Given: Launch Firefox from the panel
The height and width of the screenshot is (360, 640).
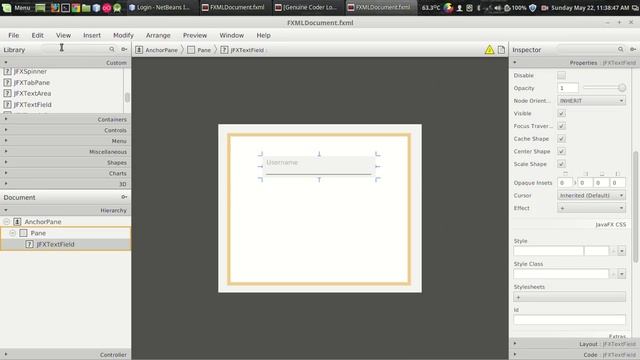Looking at the screenshot, I should (x=55, y=8).
